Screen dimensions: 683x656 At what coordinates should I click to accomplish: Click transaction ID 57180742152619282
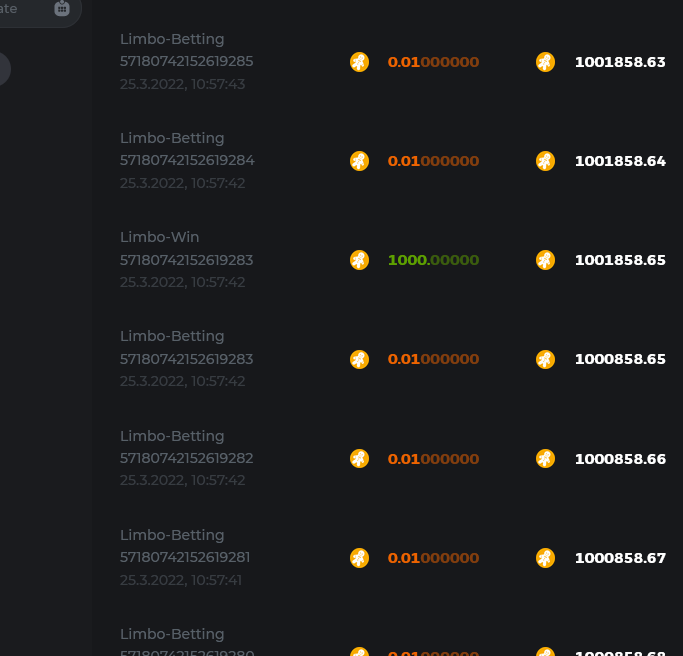187,458
